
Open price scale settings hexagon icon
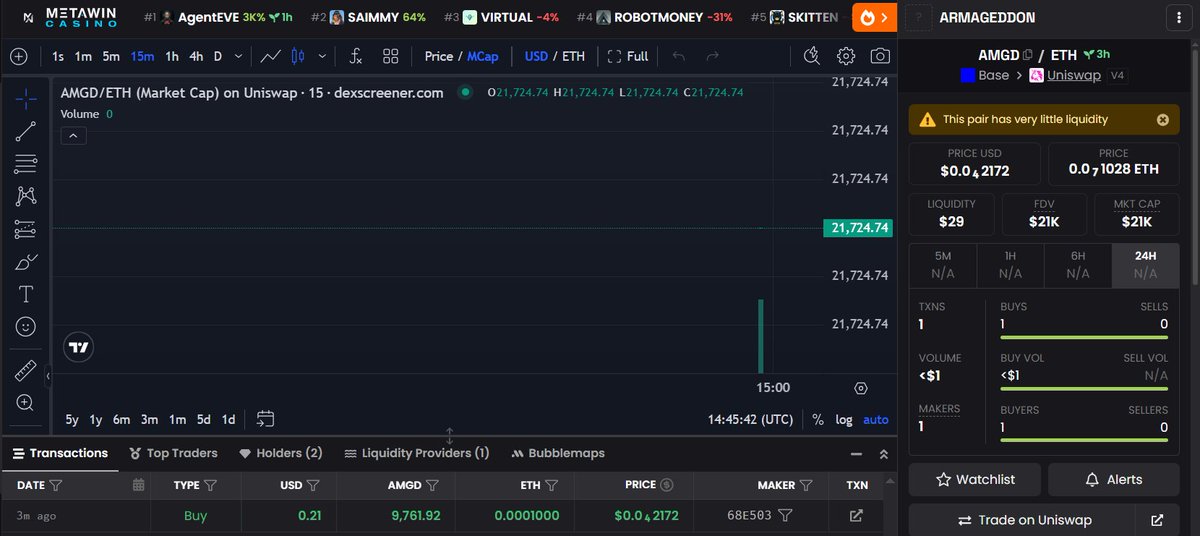(861, 388)
